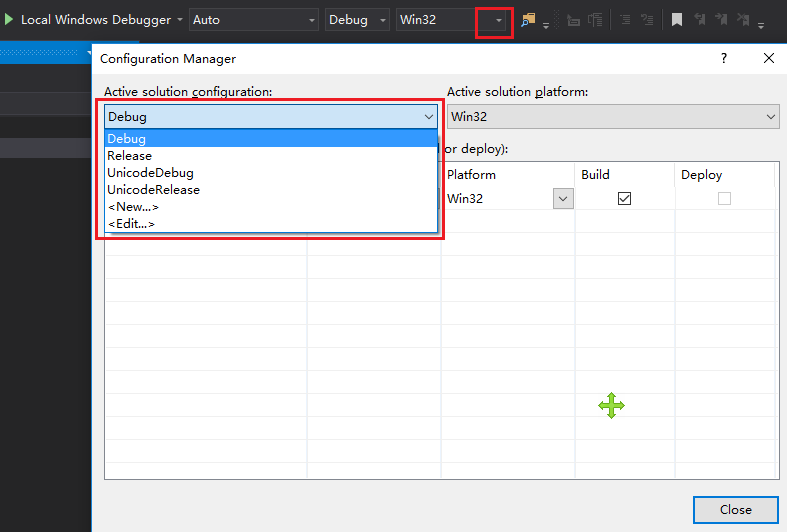The height and width of the screenshot is (532, 787).
Task: Select Debug in the configuration list
Action: [x=271, y=139]
